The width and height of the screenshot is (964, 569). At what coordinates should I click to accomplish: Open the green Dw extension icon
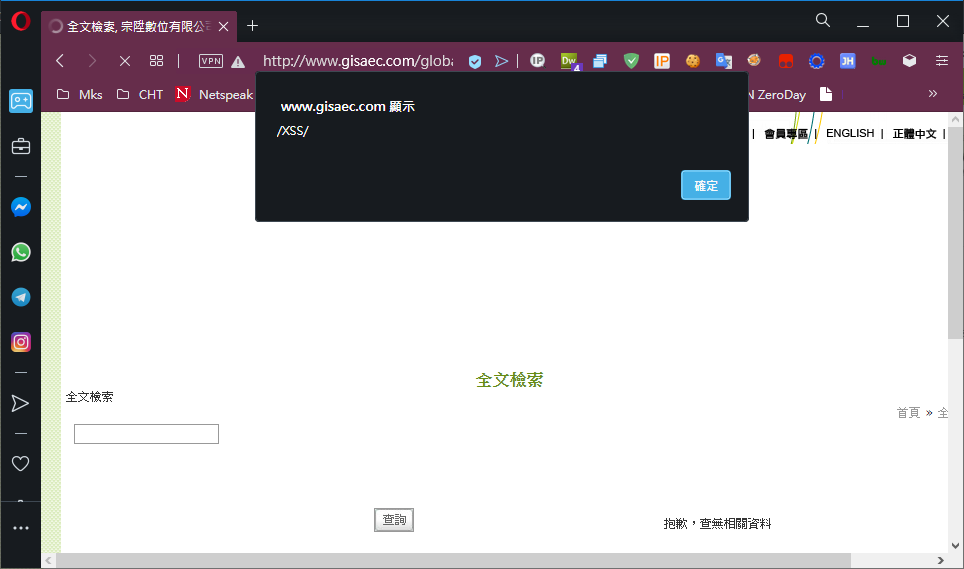click(570, 61)
